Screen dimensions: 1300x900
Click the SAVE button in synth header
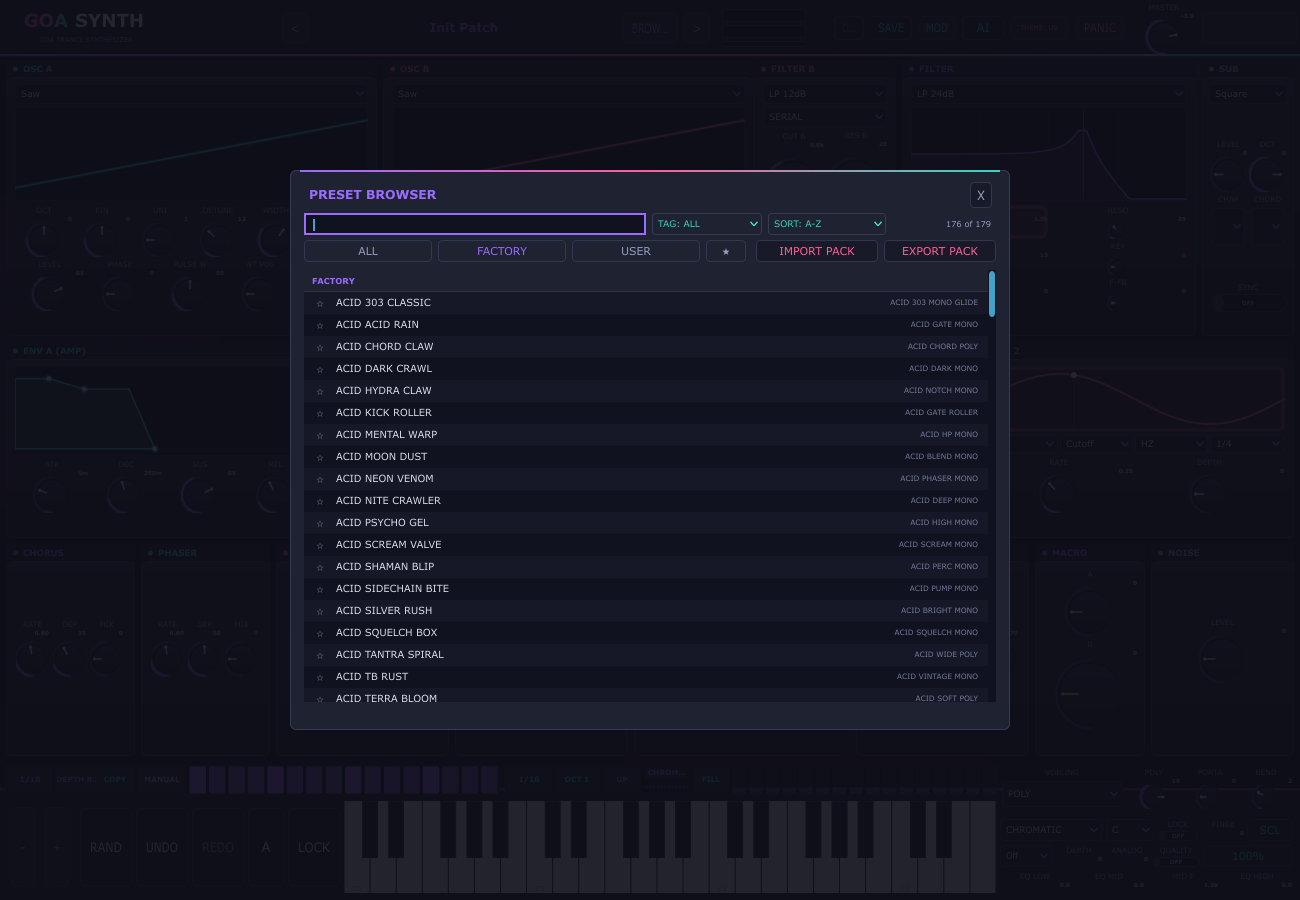(891, 28)
